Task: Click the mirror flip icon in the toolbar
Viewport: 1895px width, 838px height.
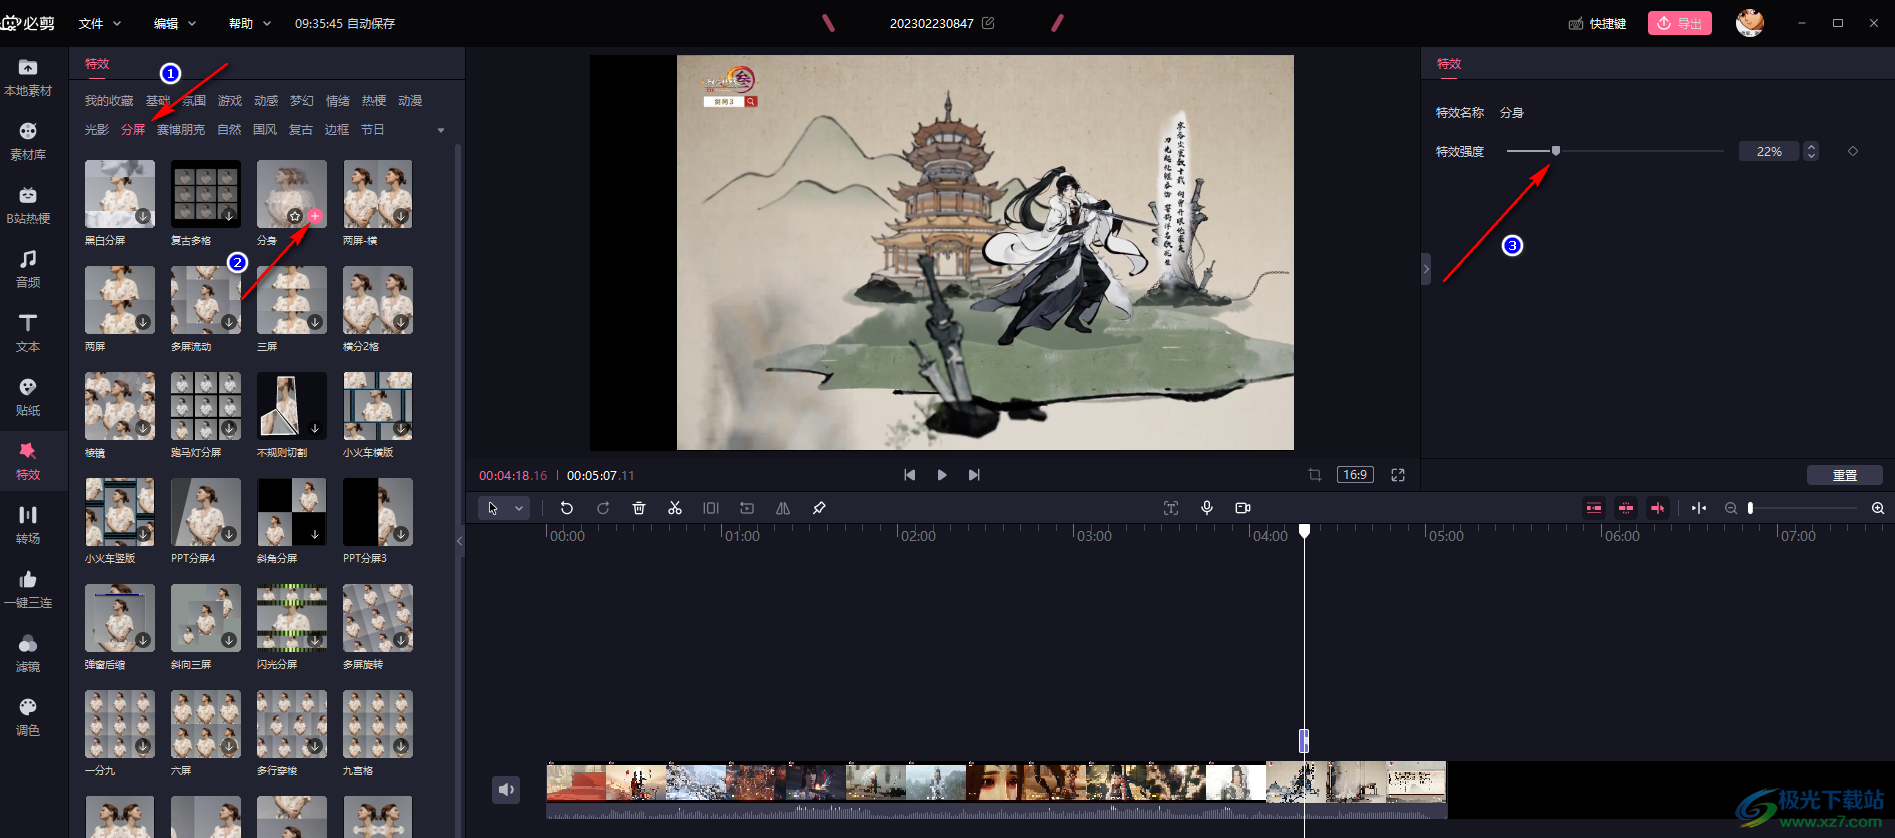Action: 783,508
